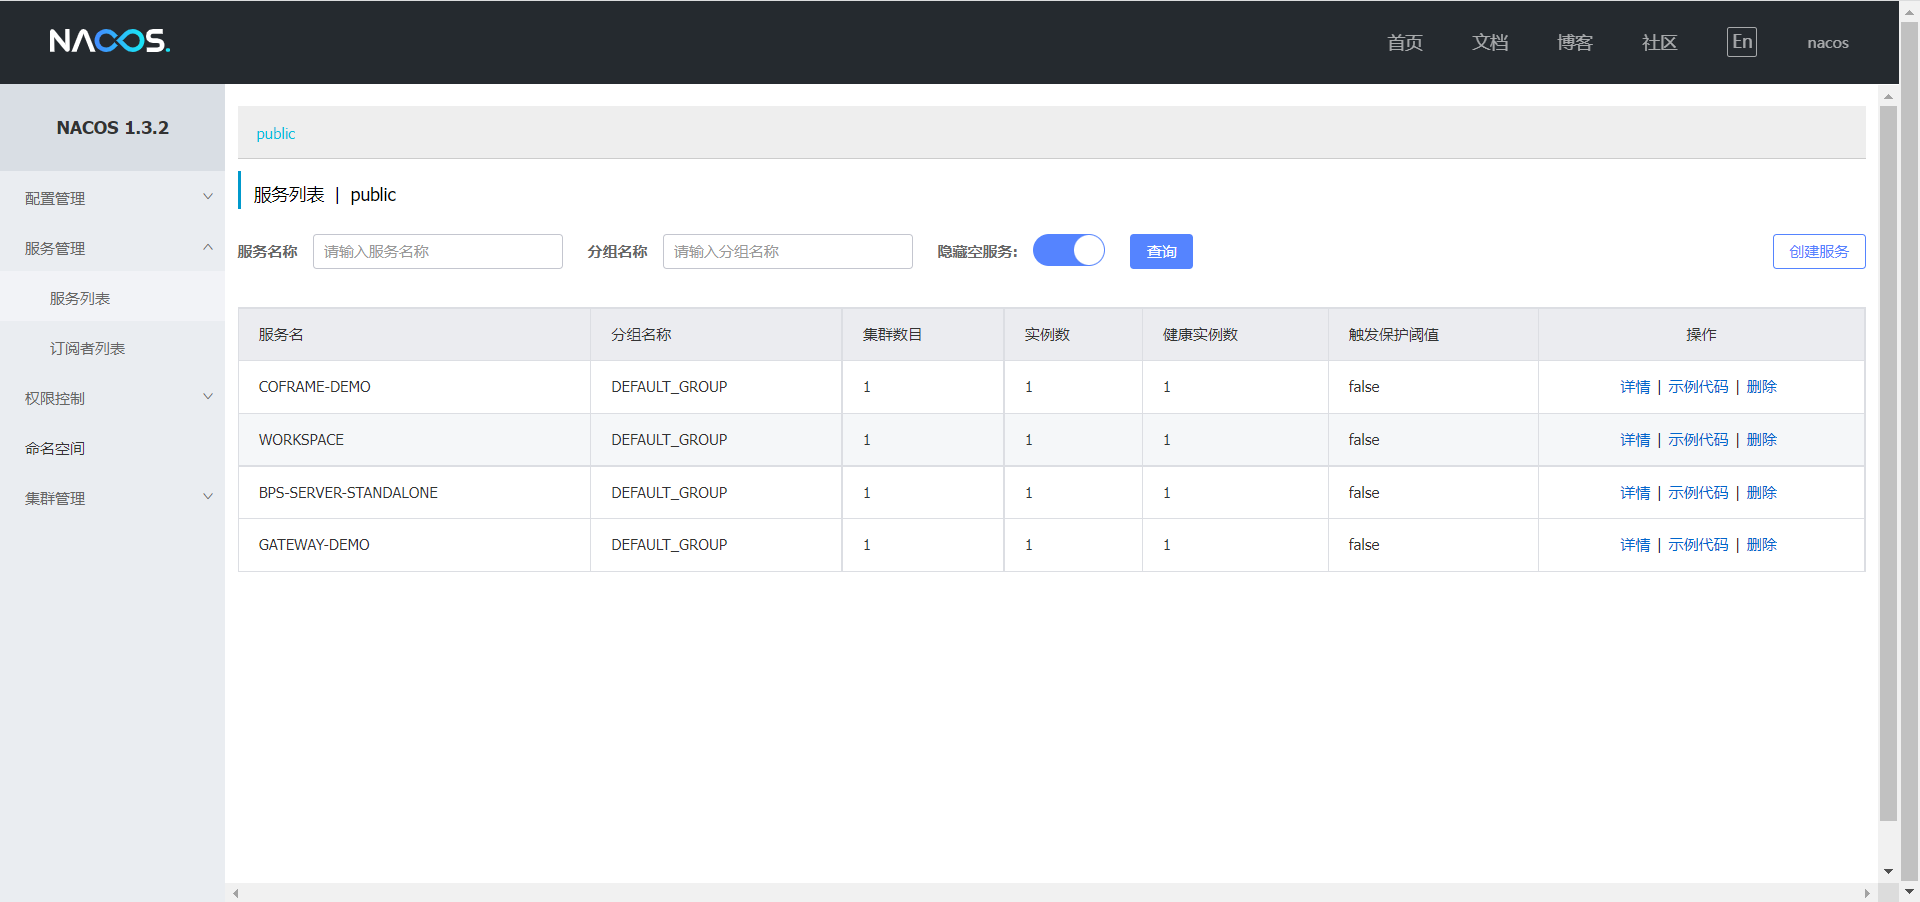Screen dimensions: 1920x902
Task: Click the inner vertical scrollbar thumb
Action: tap(1888, 463)
